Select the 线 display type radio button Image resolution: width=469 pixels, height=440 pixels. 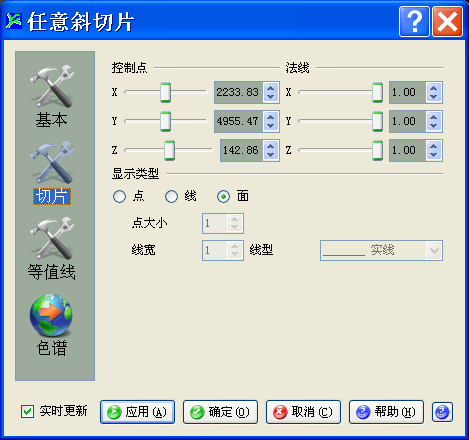(x=171, y=197)
